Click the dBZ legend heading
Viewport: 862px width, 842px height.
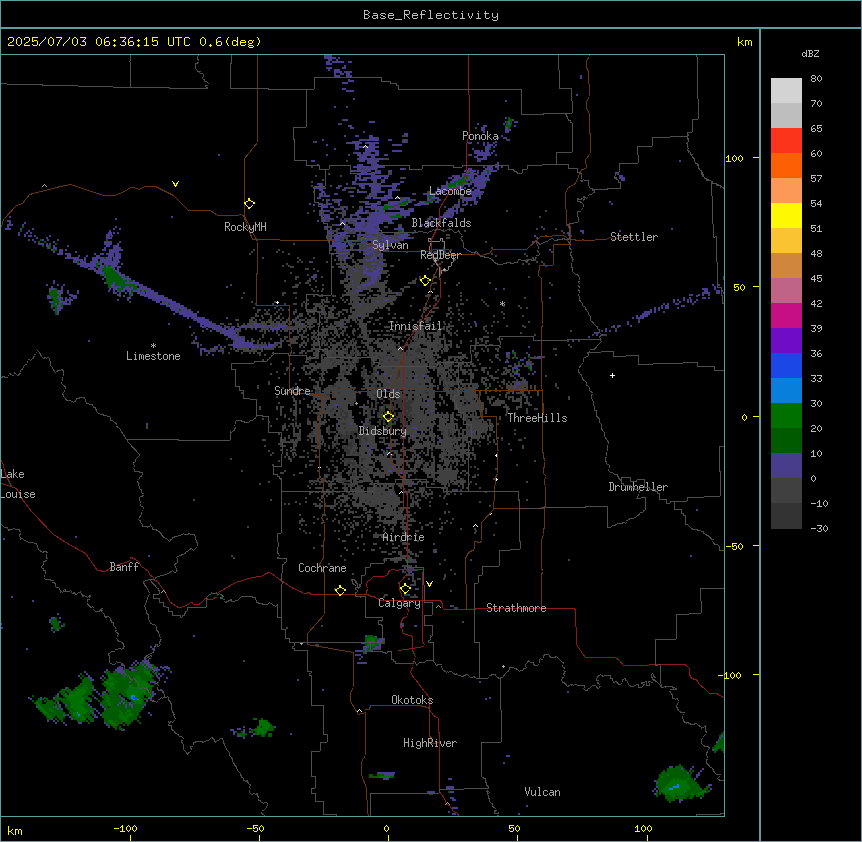[x=810, y=54]
